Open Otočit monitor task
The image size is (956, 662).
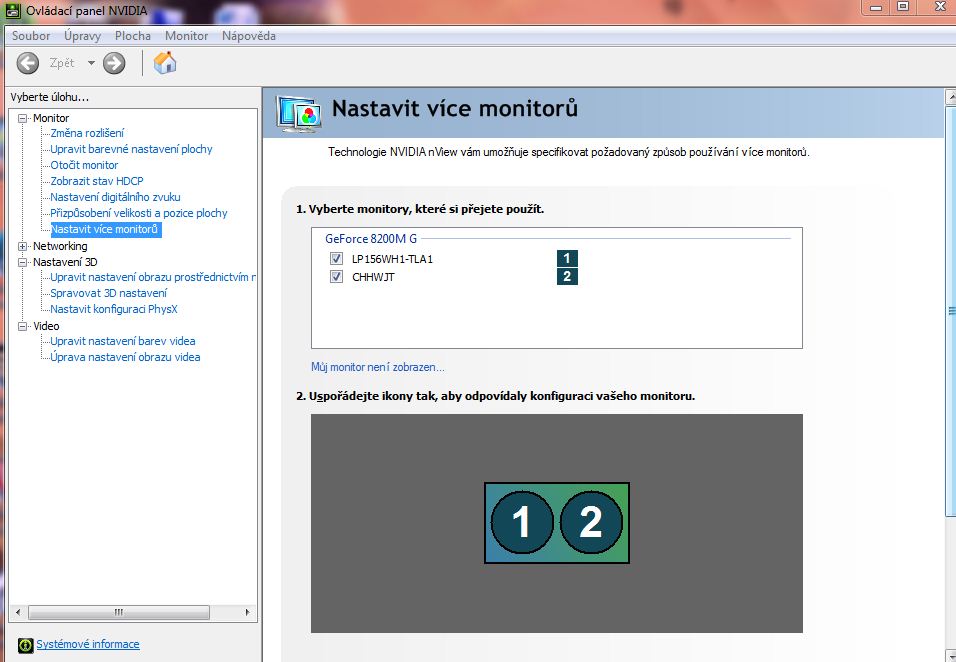click(x=84, y=165)
